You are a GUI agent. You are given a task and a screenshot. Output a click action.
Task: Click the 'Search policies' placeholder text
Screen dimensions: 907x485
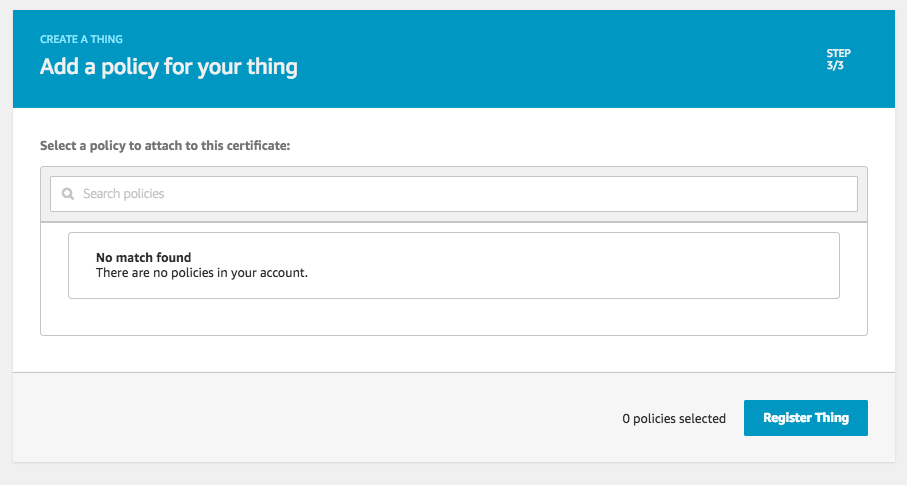pyautogui.click(x=124, y=194)
